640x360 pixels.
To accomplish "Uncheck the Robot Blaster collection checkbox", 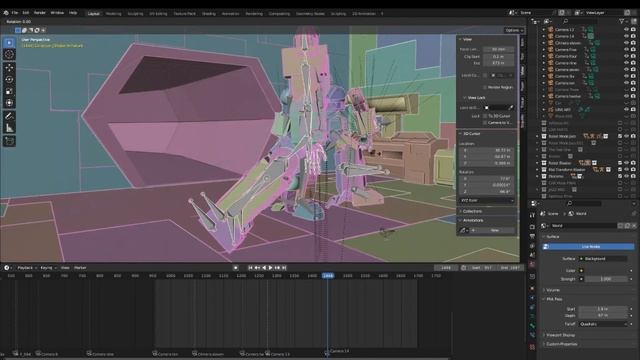I will [620, 163].
